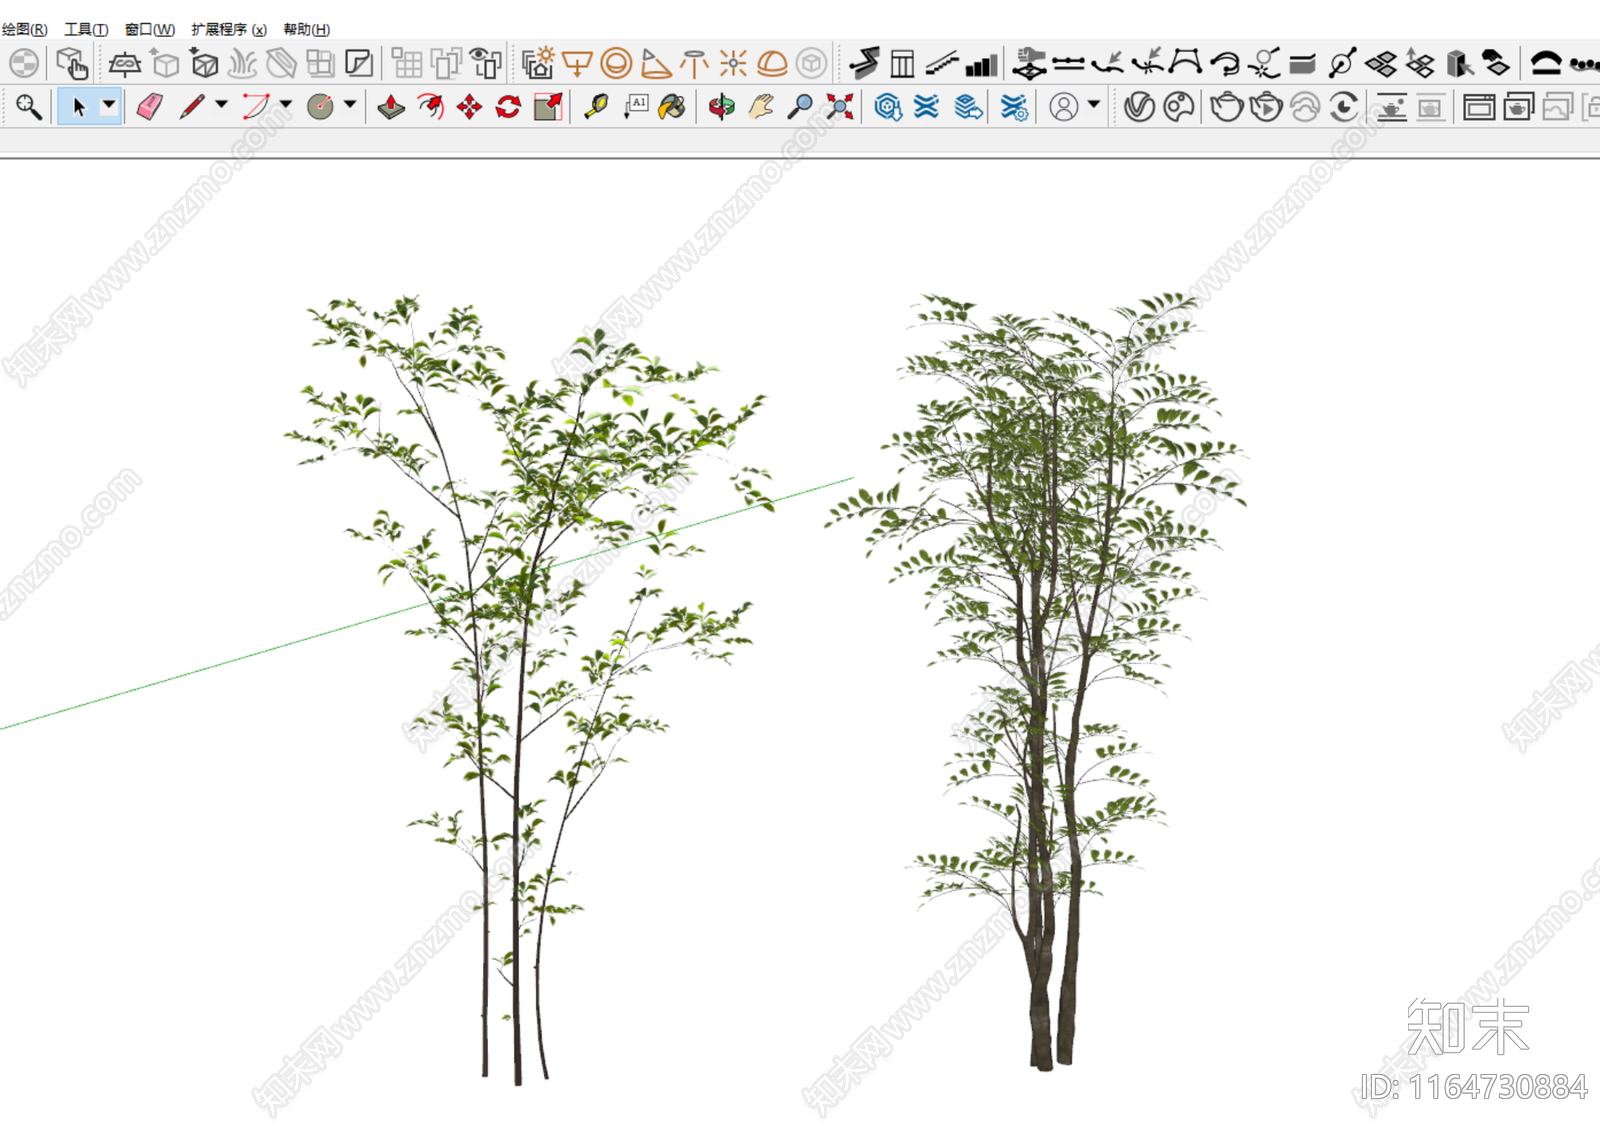The width and height of the screenshot is (1600, 1126).
Task: Select the Scale tool
Action: [x=548, y=107]
